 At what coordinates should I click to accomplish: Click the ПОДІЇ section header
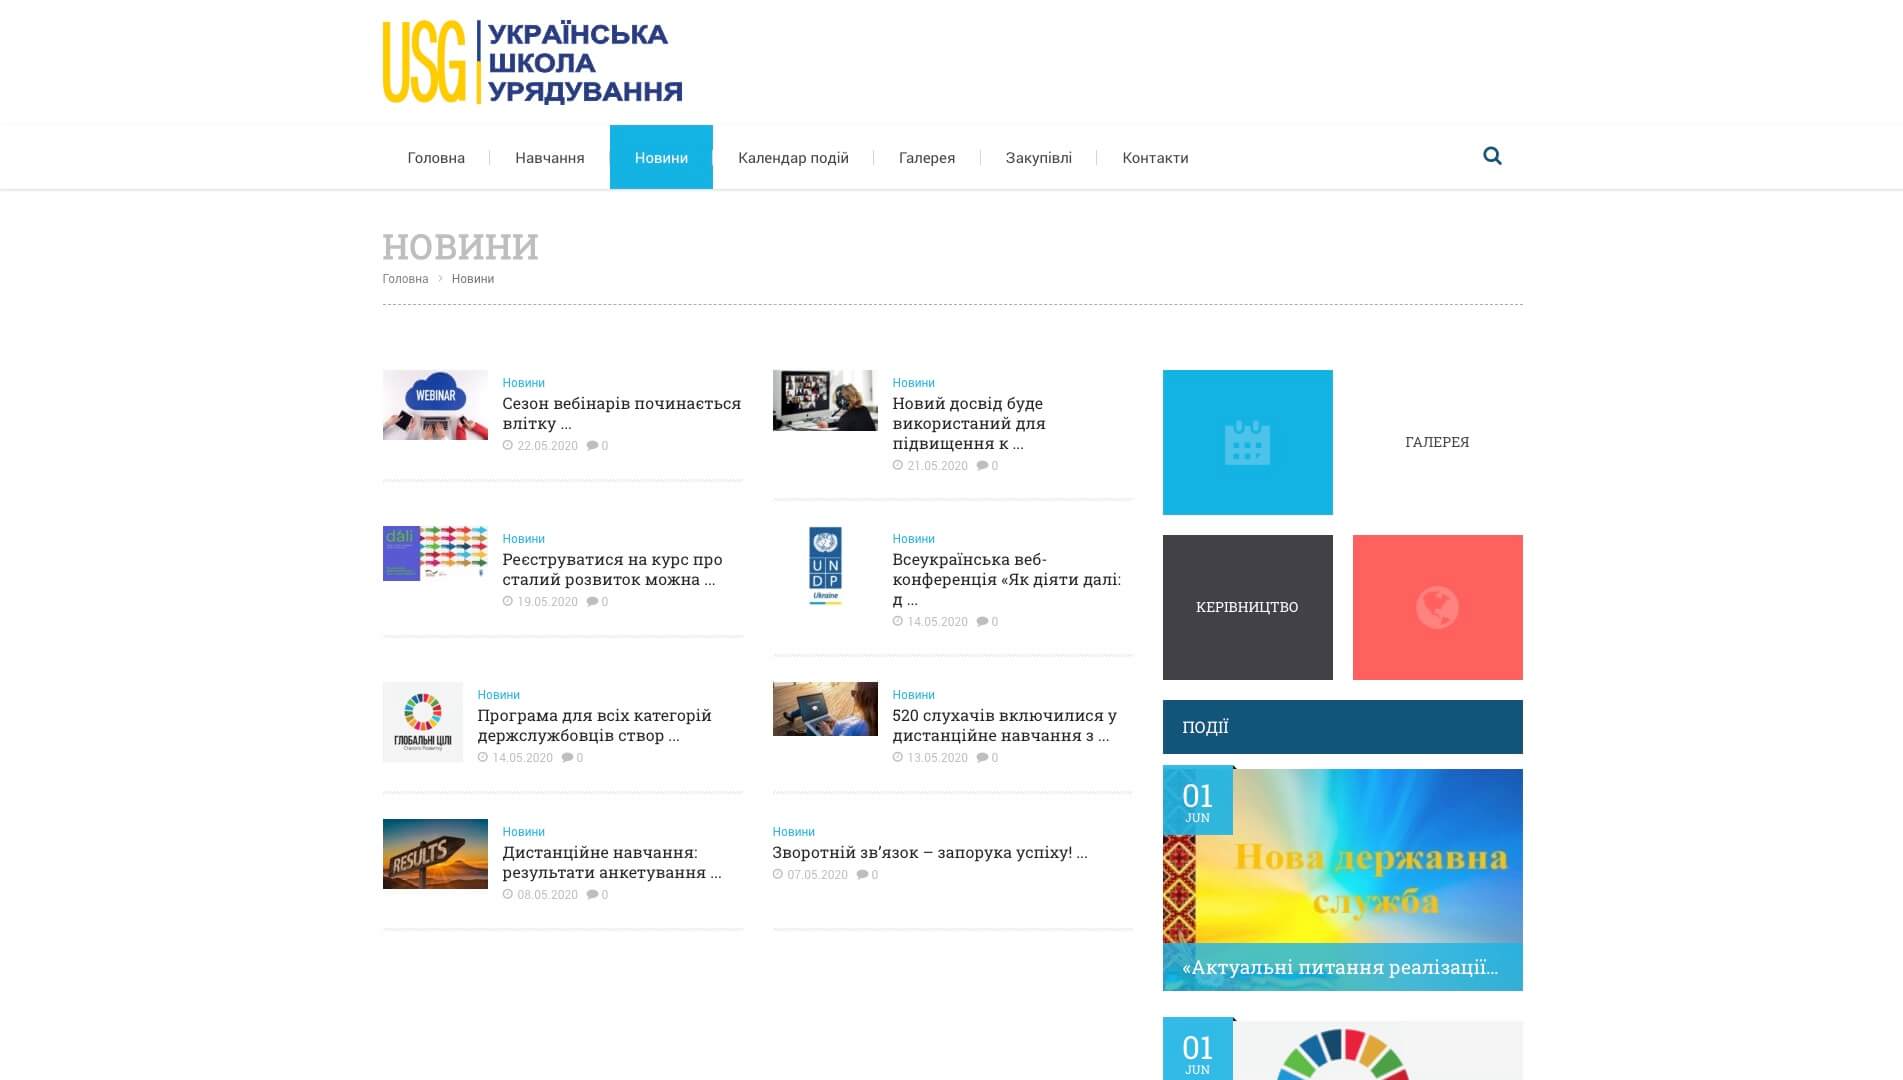(x=1342, y=727)
